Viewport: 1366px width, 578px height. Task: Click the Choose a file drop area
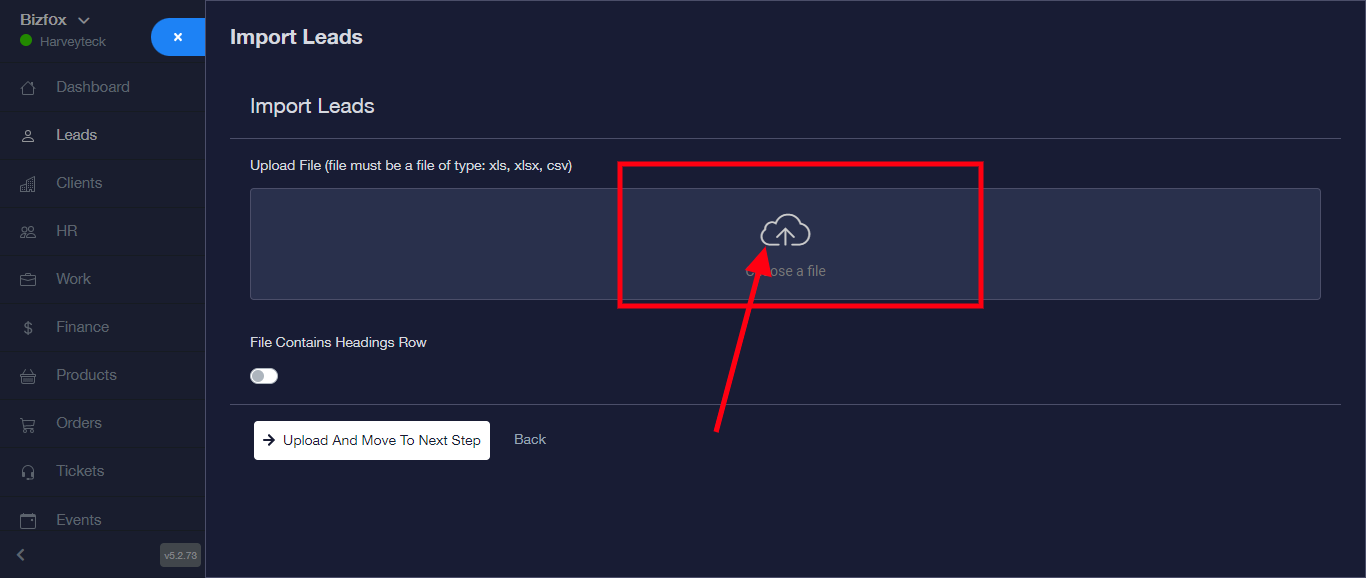coord(785,244)
